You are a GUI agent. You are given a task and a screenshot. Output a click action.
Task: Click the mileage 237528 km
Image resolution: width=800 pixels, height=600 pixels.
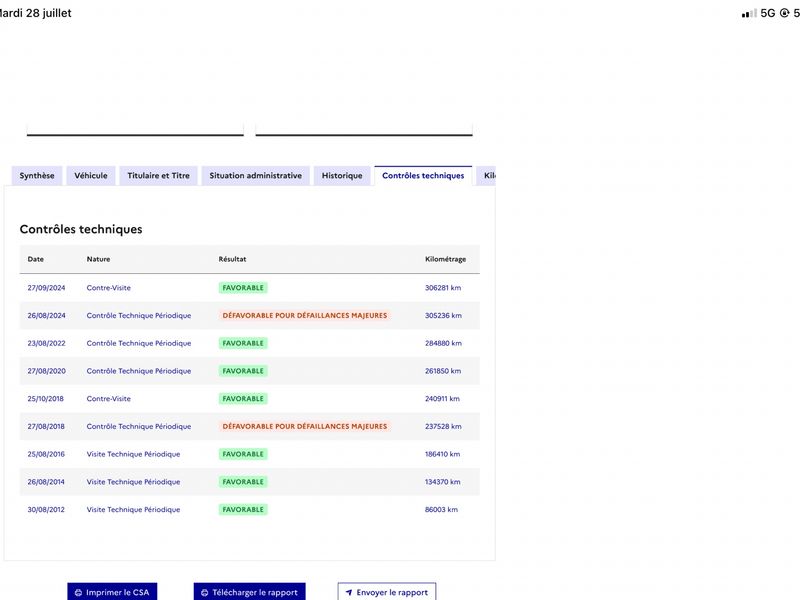(x=443, y=427)
